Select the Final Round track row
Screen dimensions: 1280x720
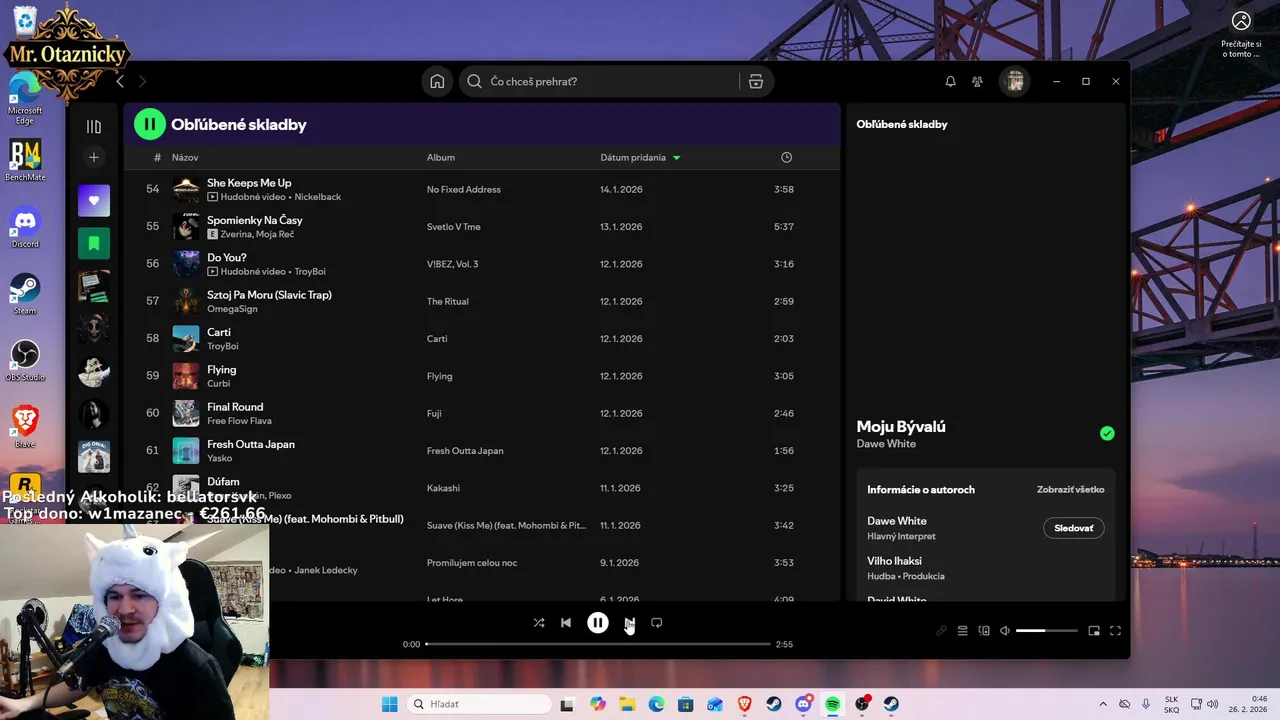click(x=482, y=413)
